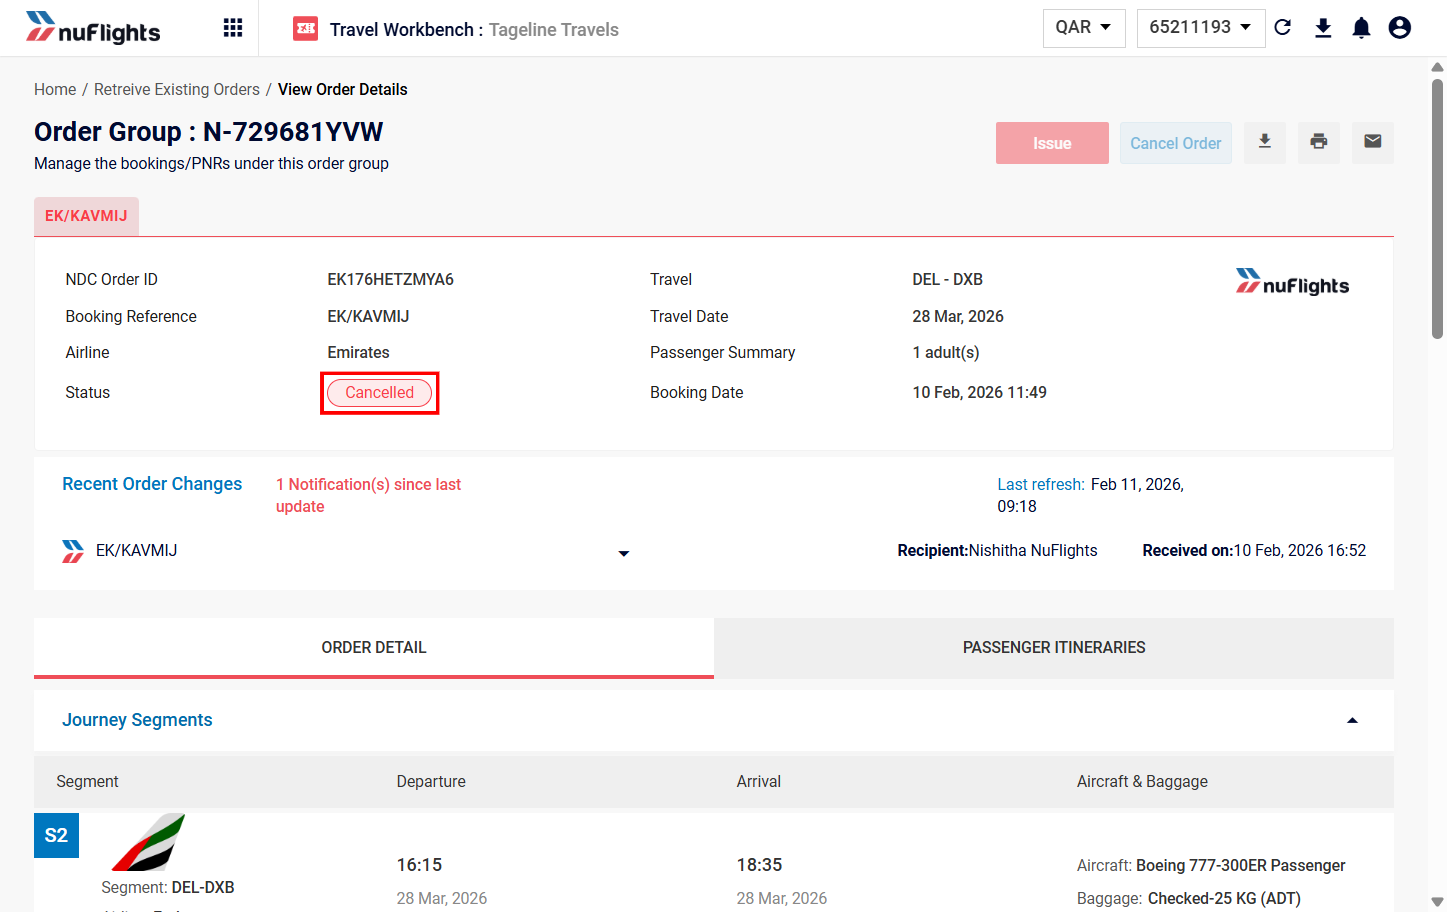Viewport: 1447px width, 912px height.
Task: Open the notifications bell
Action: (x=1361, y=28)
